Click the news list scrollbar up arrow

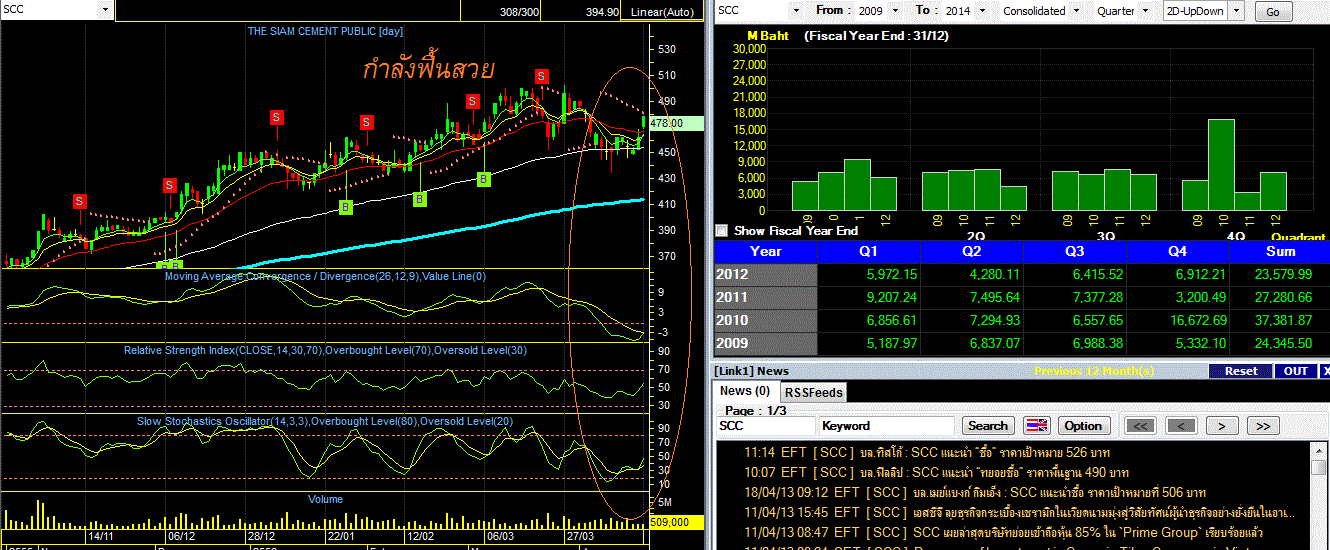[1320, 450]
